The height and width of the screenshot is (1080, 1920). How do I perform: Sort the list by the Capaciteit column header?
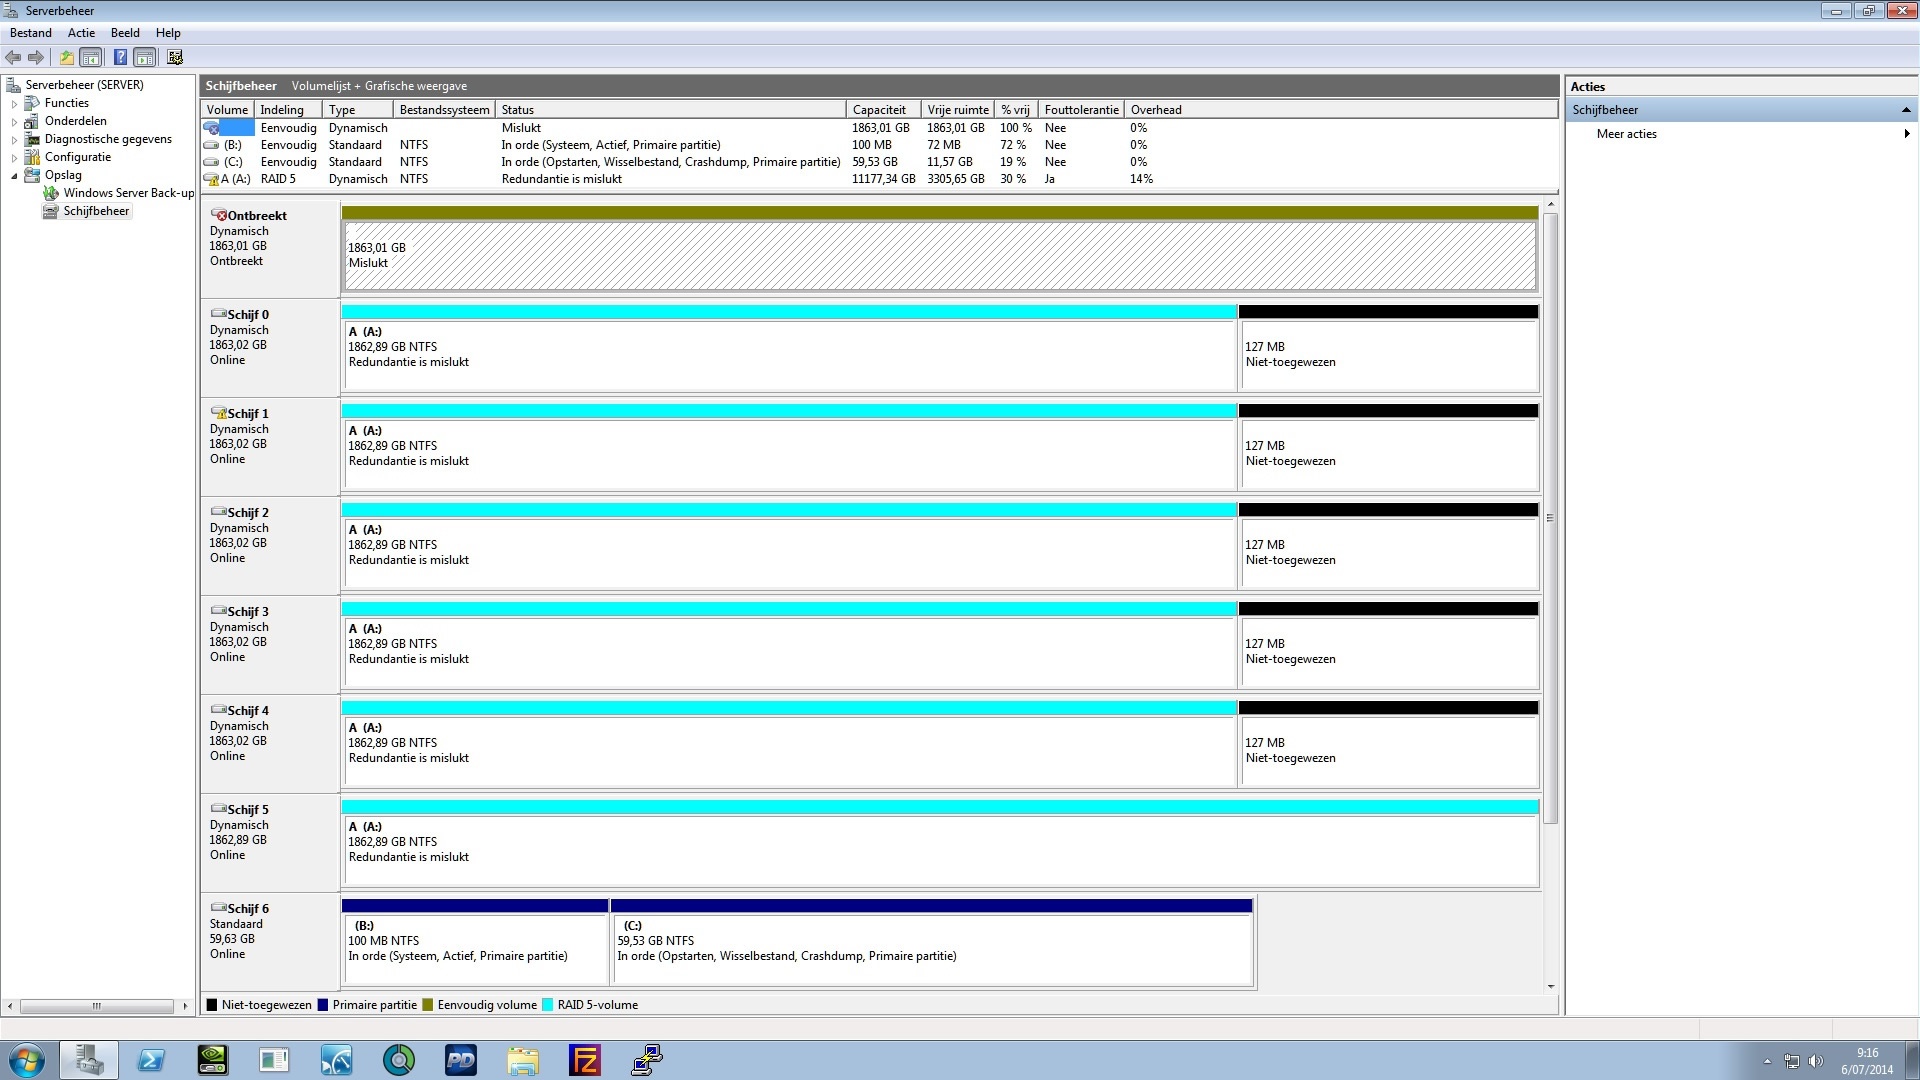point(879,110)
